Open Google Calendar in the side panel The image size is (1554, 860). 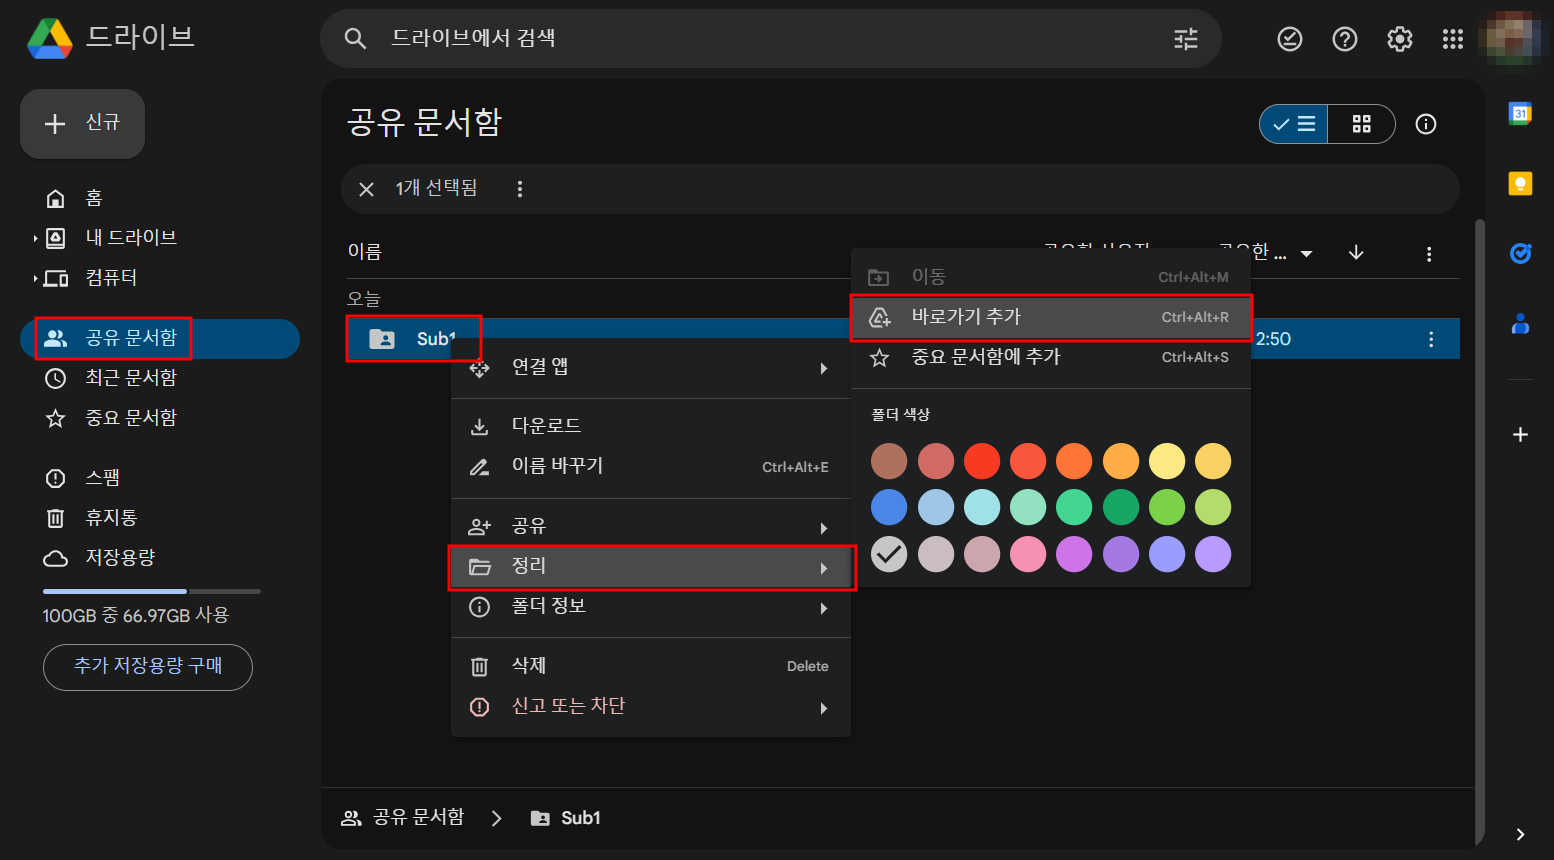1520,114
